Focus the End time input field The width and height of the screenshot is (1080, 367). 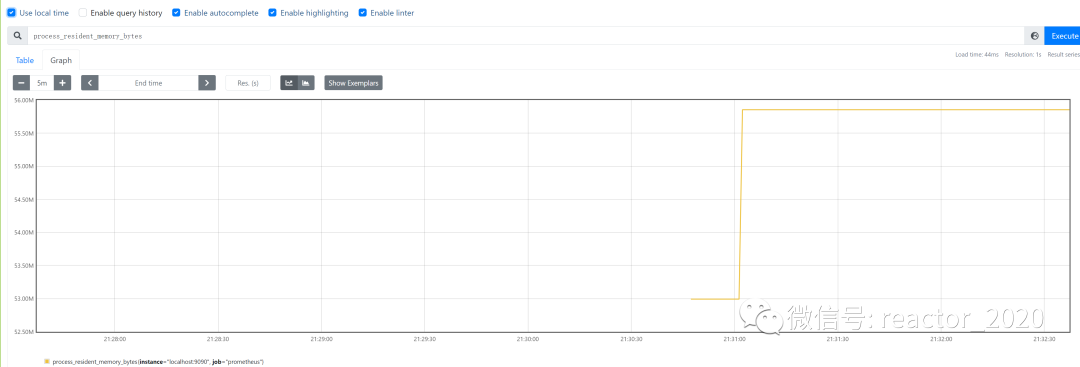click(148, 83)
